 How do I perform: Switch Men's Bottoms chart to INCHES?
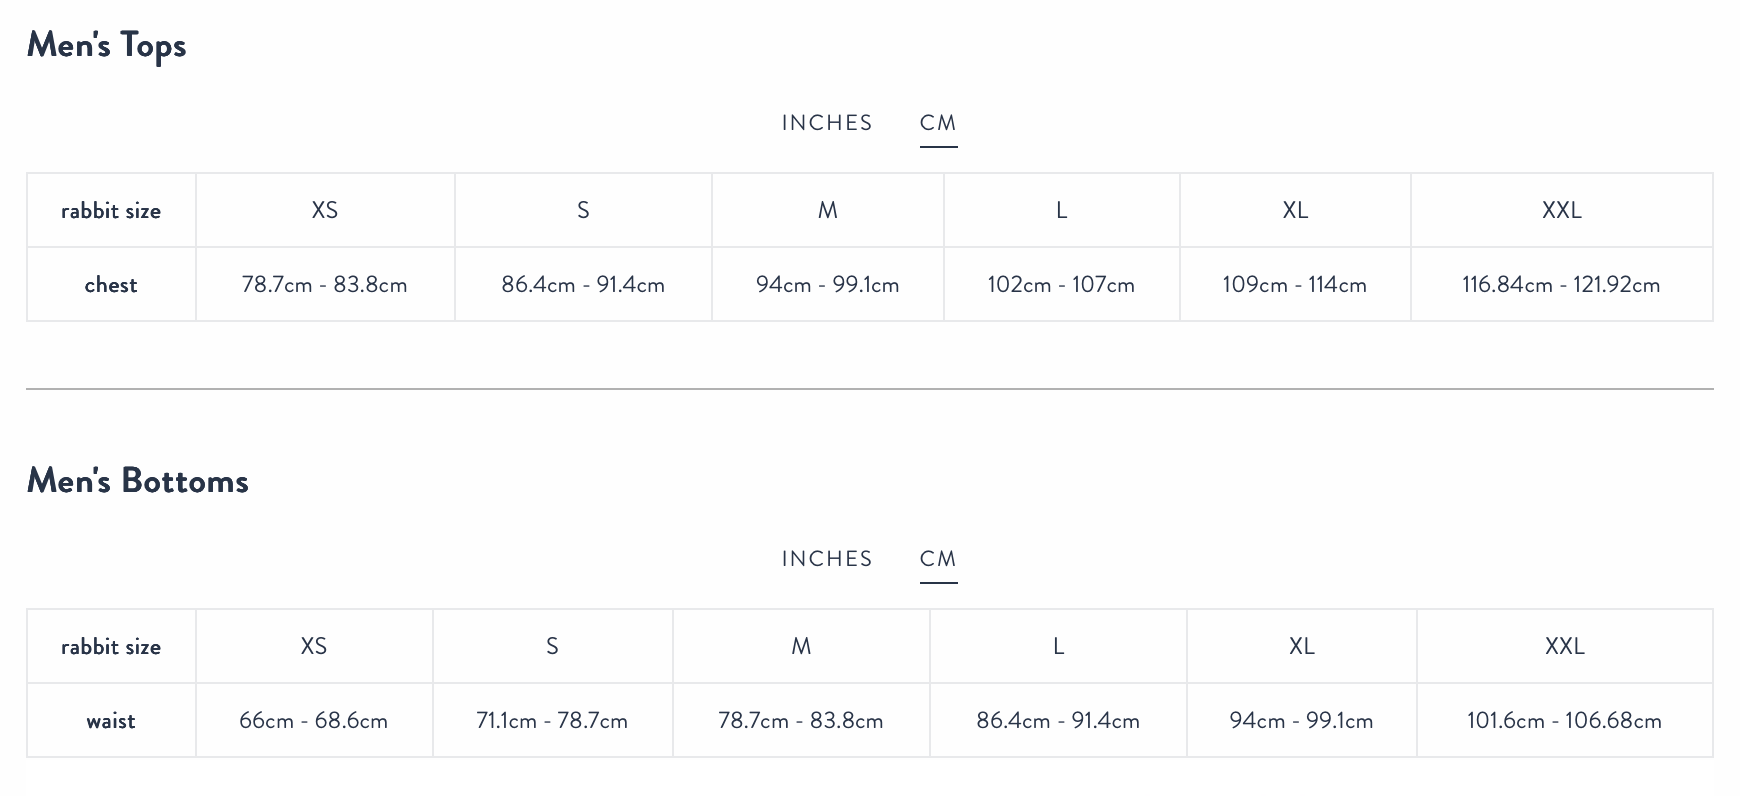[x=826, y=559]
